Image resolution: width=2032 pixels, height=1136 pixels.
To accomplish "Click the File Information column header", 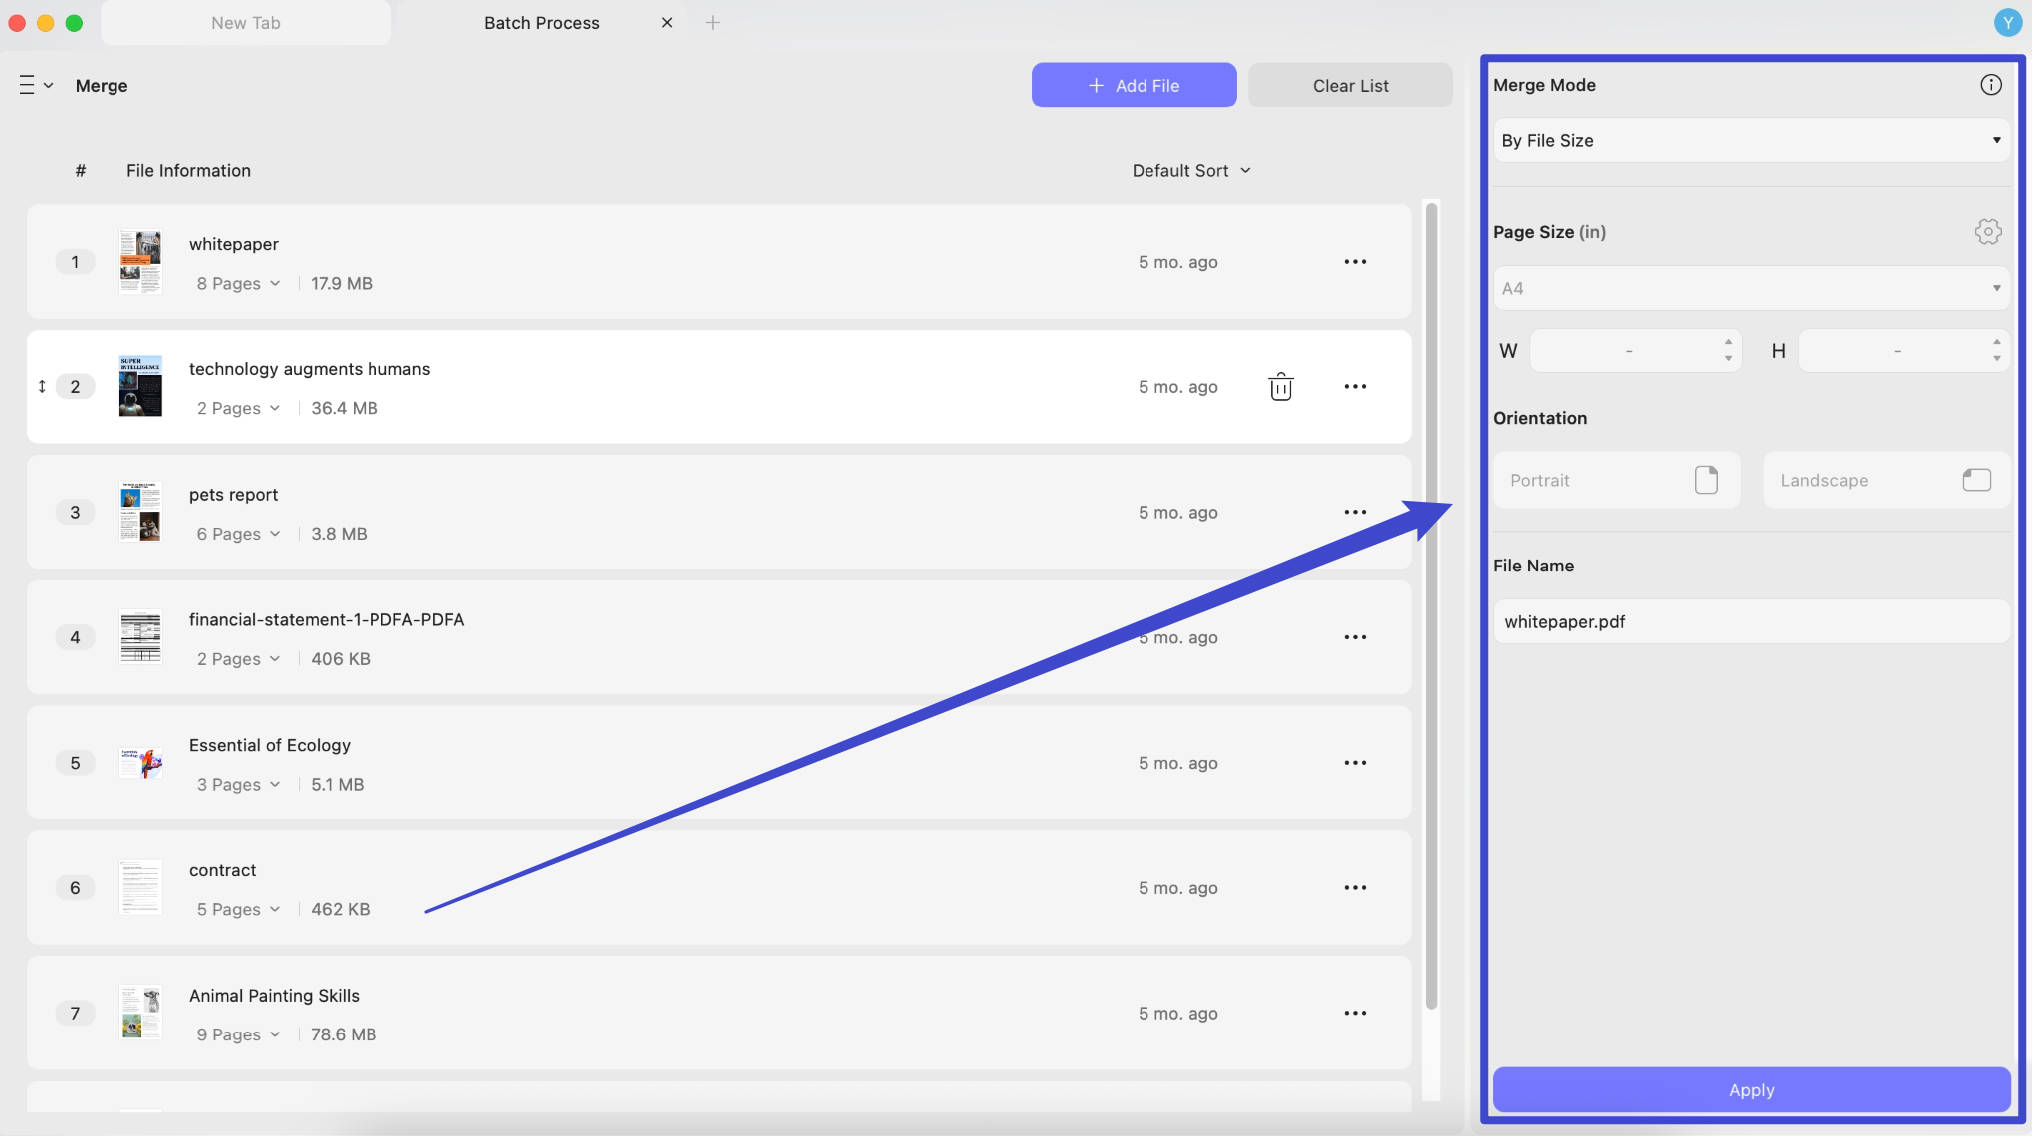I will [188, 171].
